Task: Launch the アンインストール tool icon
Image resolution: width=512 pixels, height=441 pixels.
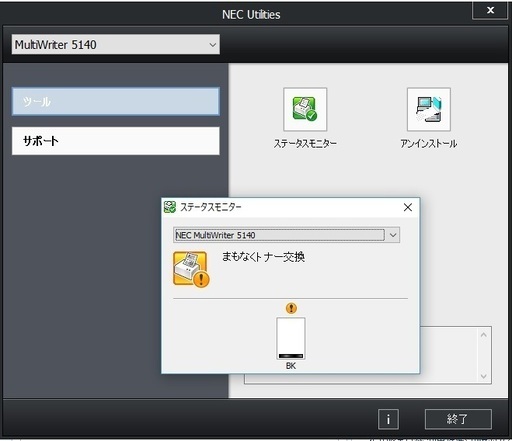Action: 429,109
